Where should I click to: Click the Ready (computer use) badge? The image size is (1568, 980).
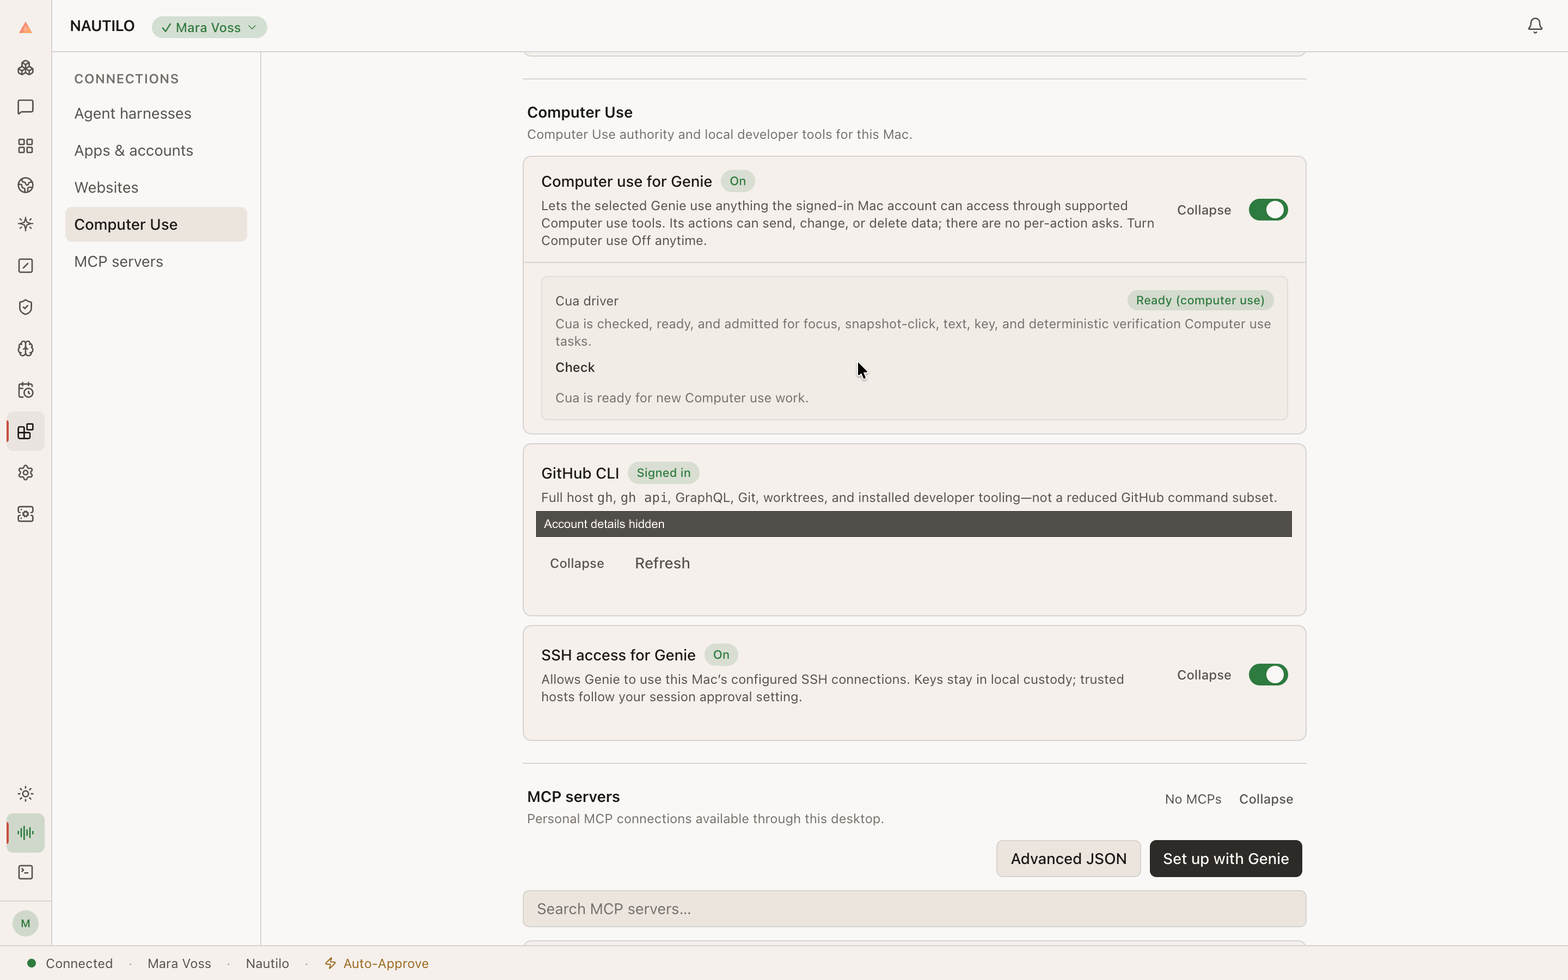click(1200, 300)
